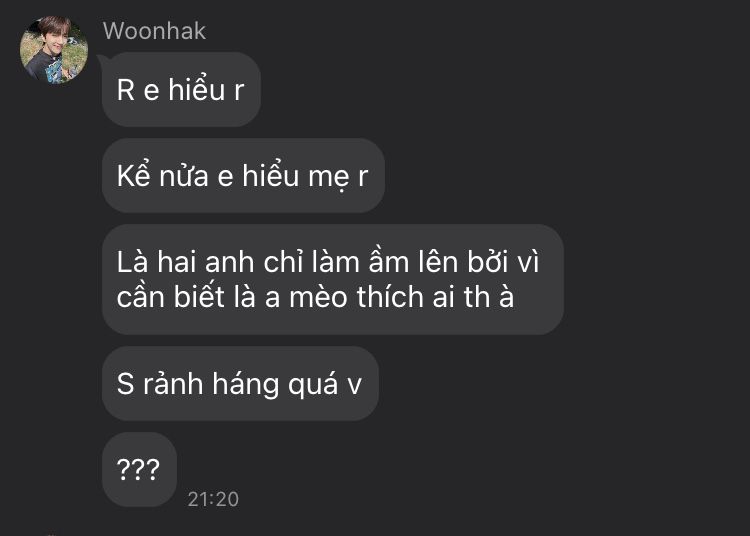Select the message "S rảnh háng quá v"
Viewport: 750px width, 536px height.
click(x=240, y=383)
